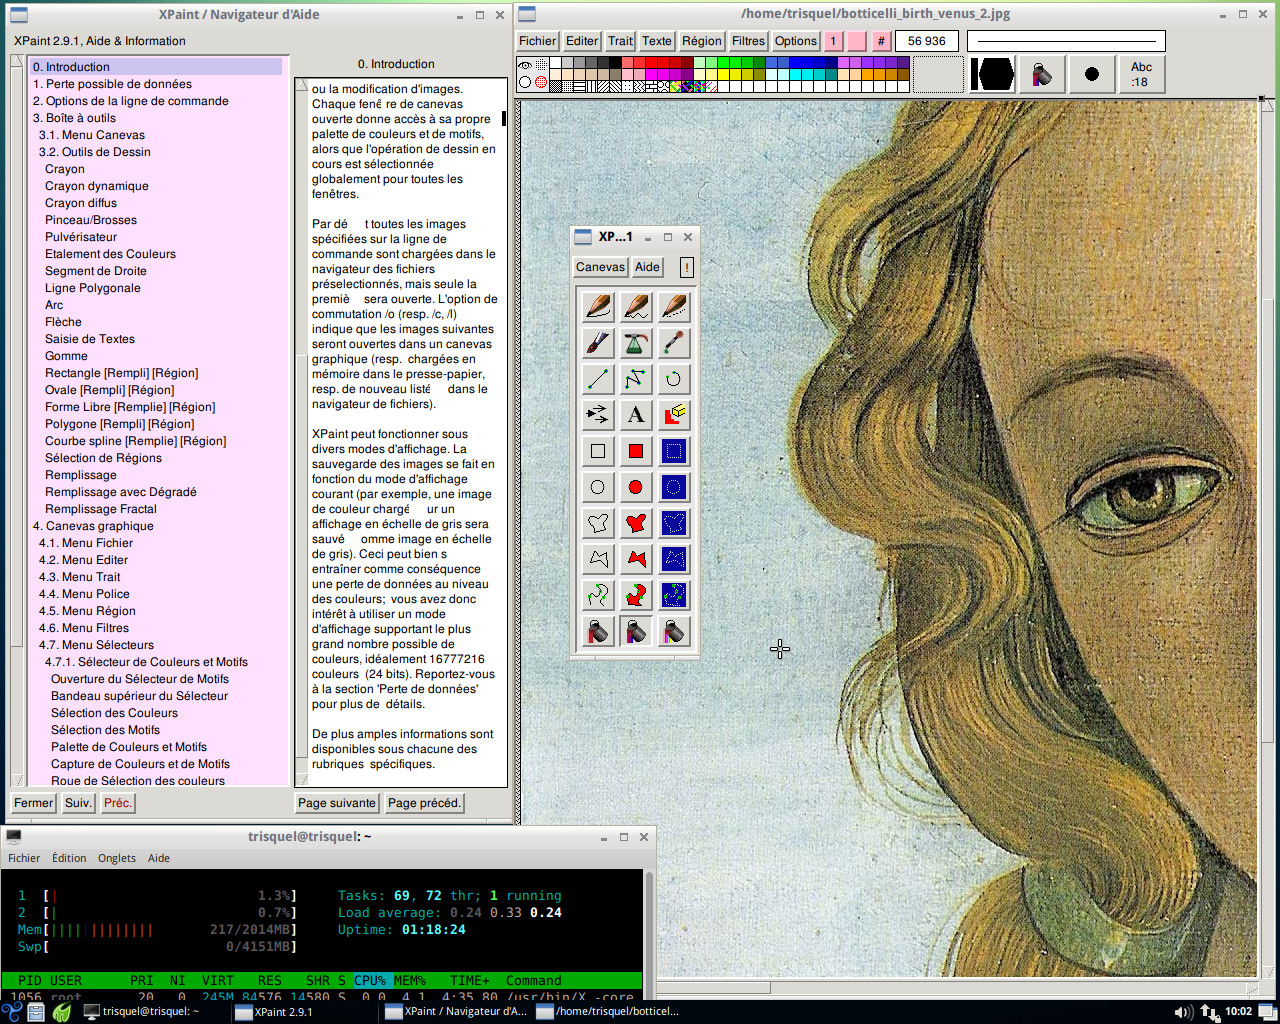Select the Text tool marked A

[x=636, y=415]
